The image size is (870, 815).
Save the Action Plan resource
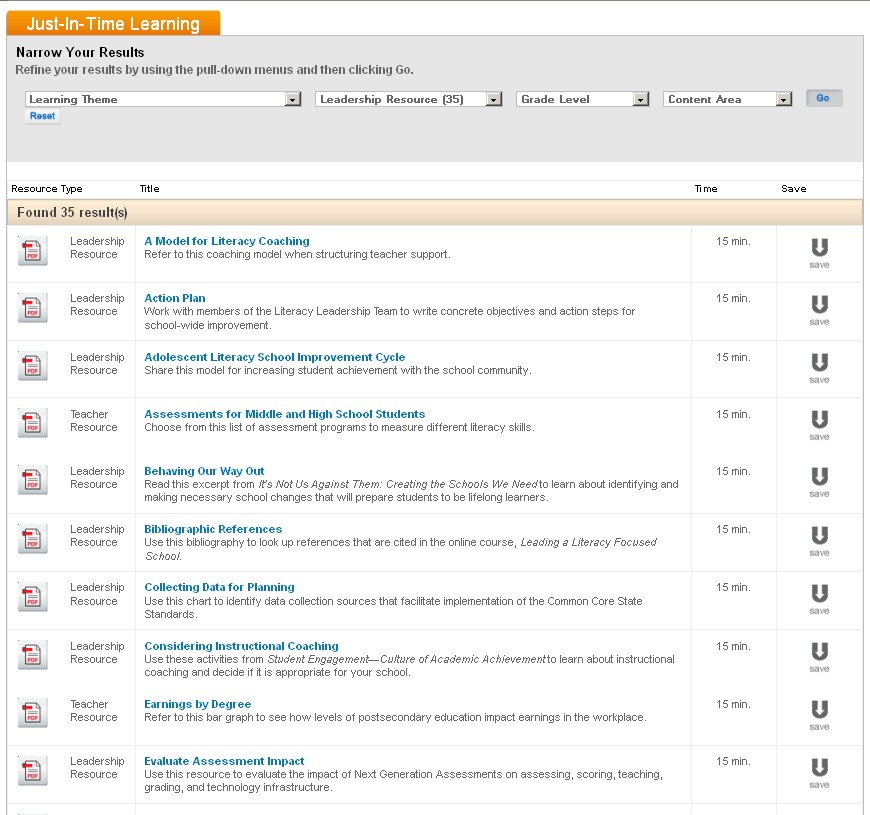pos(819,309)
